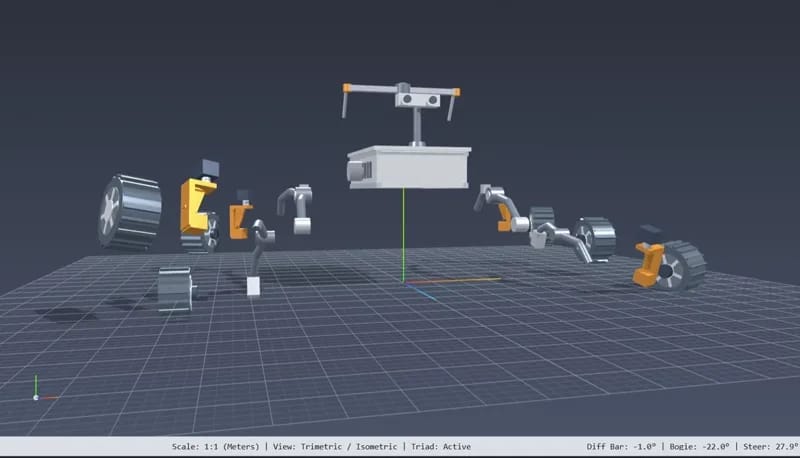Click the 'Bogie: -22.0°' readout

pos(699,447)
